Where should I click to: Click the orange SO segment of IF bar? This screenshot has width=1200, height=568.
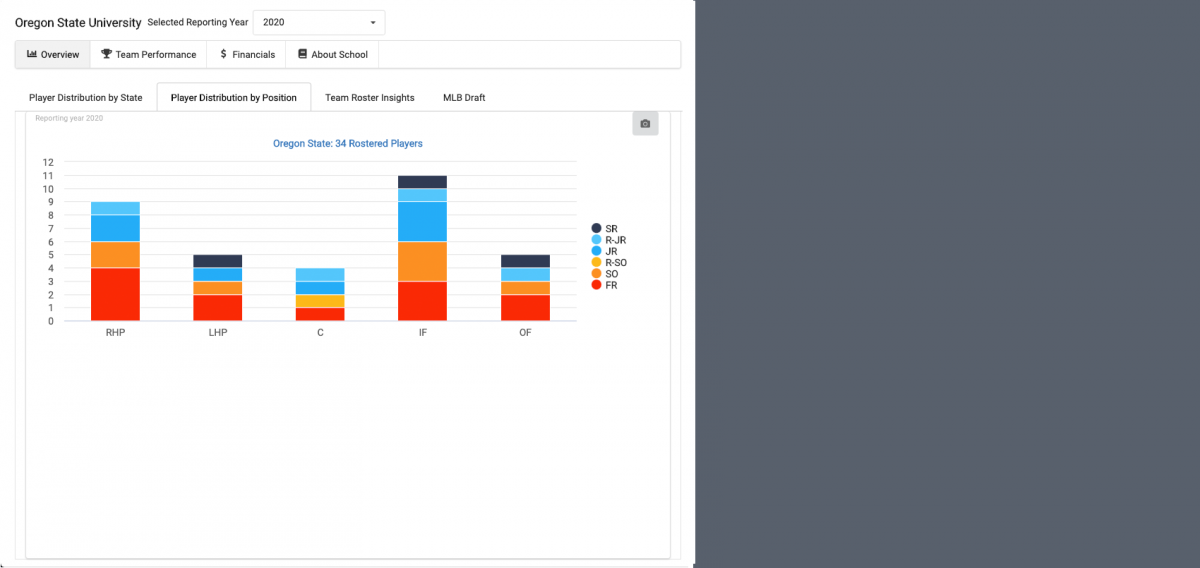(423, 261)
